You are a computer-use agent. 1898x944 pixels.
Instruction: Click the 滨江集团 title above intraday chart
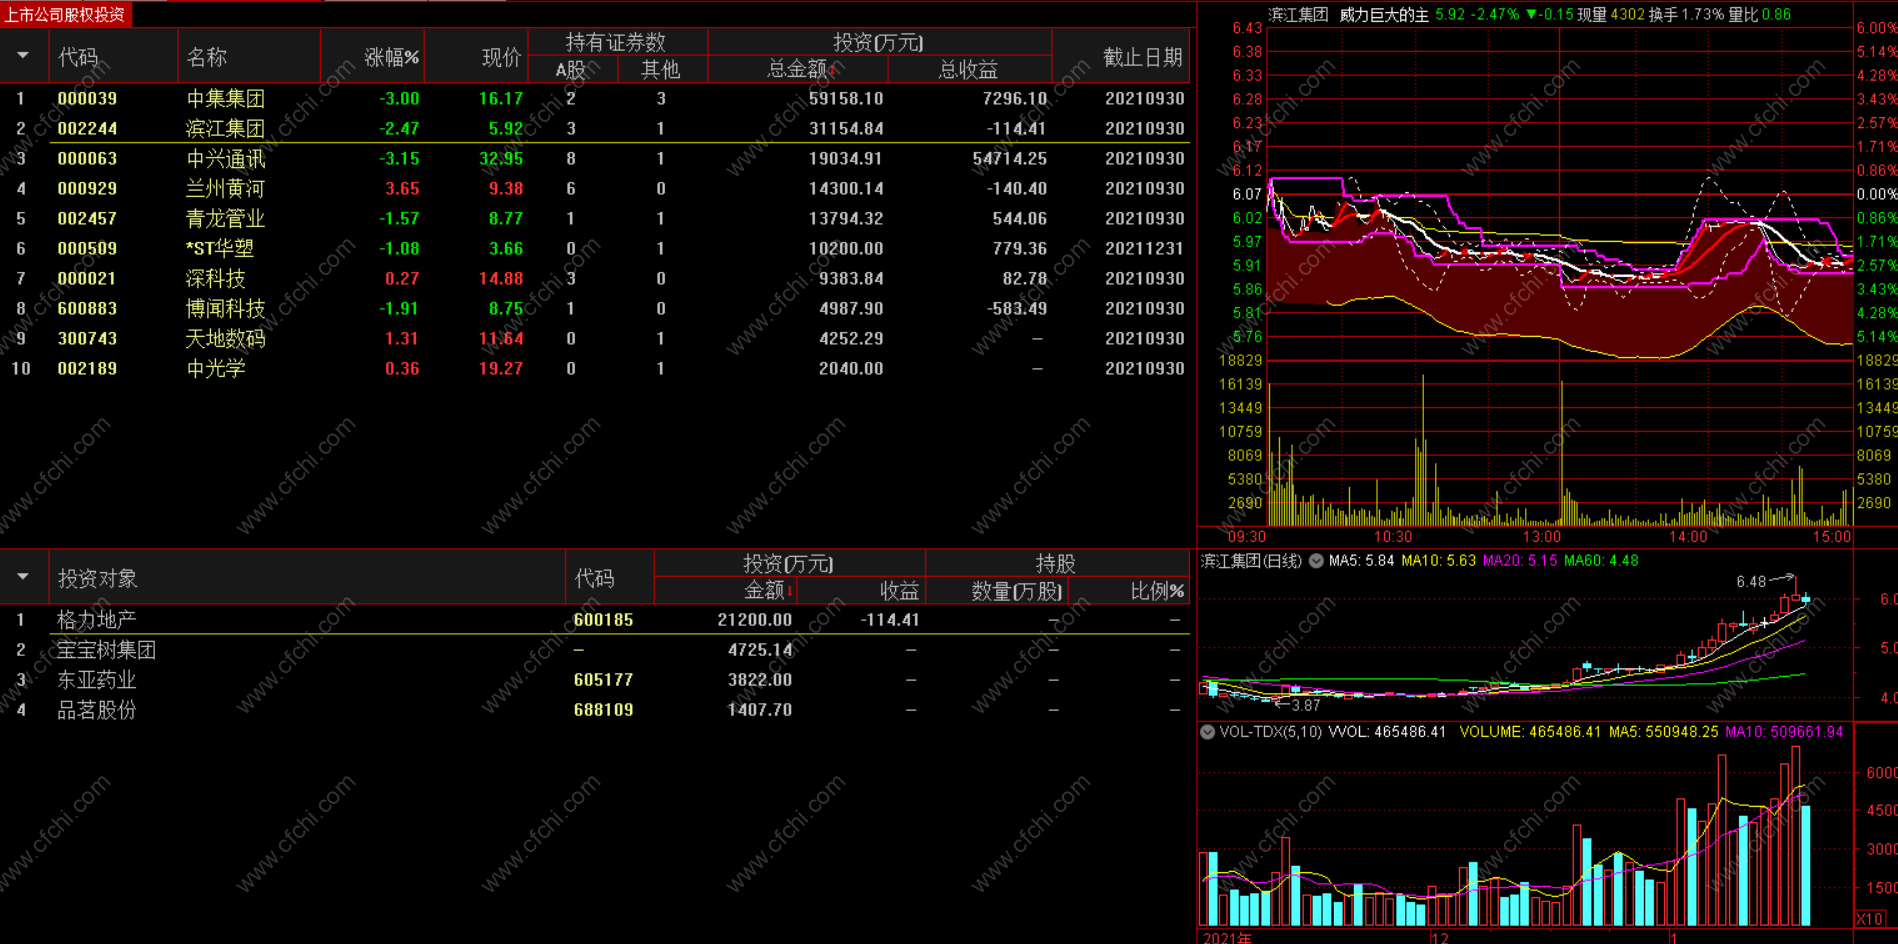pyautogui.click(x=1298, y=14)
